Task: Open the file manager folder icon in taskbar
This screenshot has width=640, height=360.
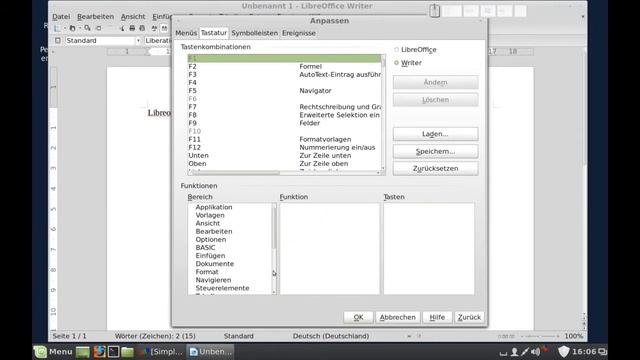Action: (x=127, y=351)
